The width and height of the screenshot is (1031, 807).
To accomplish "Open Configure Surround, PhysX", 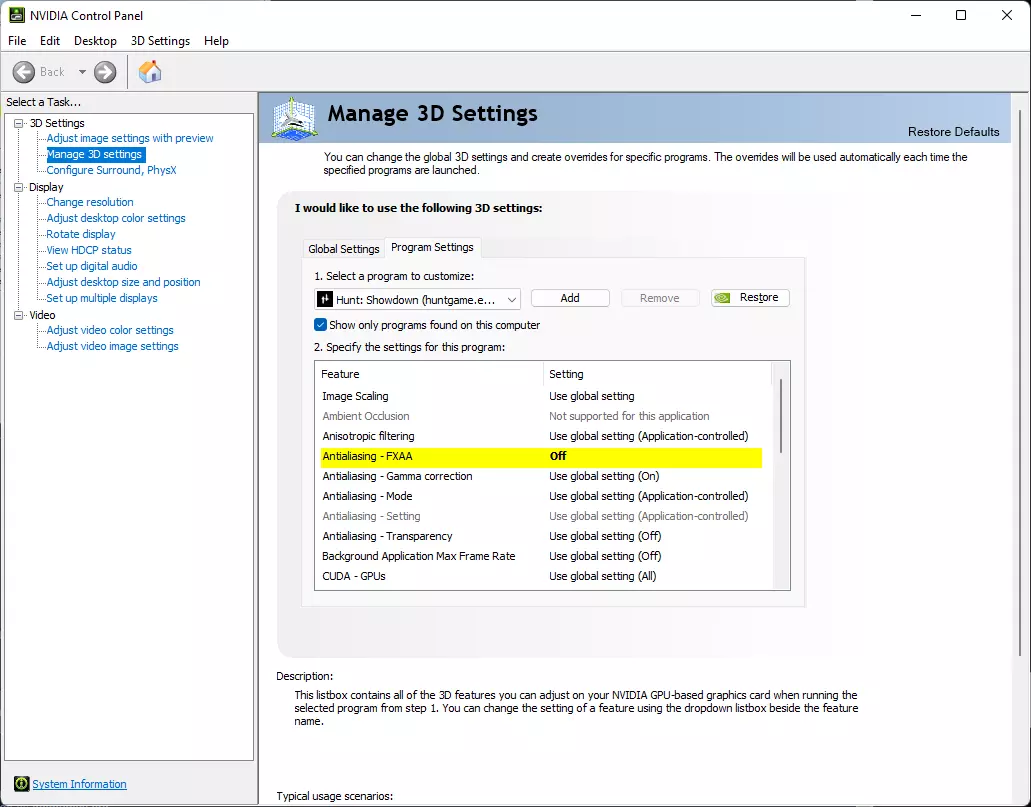I will 111,170.
